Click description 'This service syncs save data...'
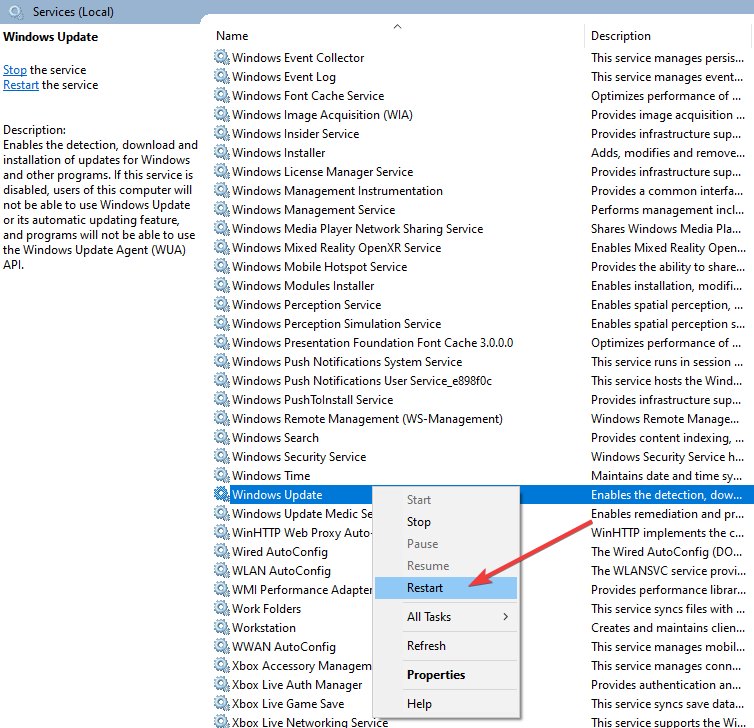754x728 pixels. [668, 703]
